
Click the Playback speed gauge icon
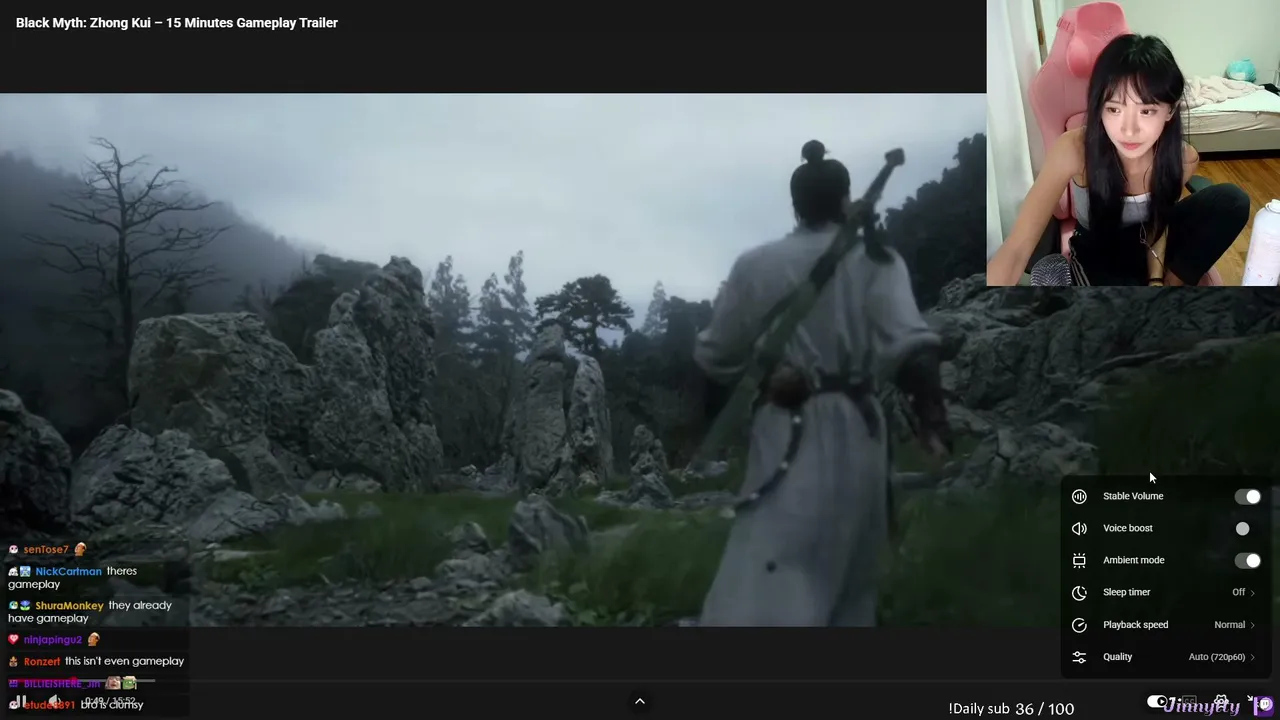click(1079, 625)
